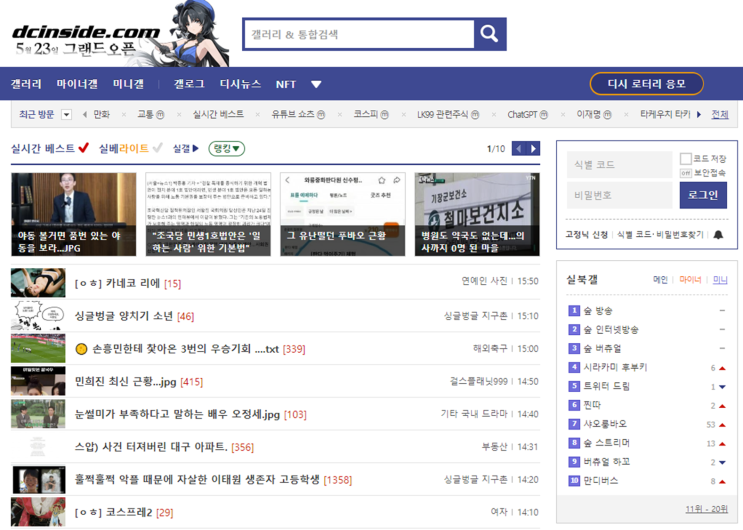Focus the 갤러리 & 통합검색 search field
The height and width of the screenshot is (530, 743).
(359, 34)
